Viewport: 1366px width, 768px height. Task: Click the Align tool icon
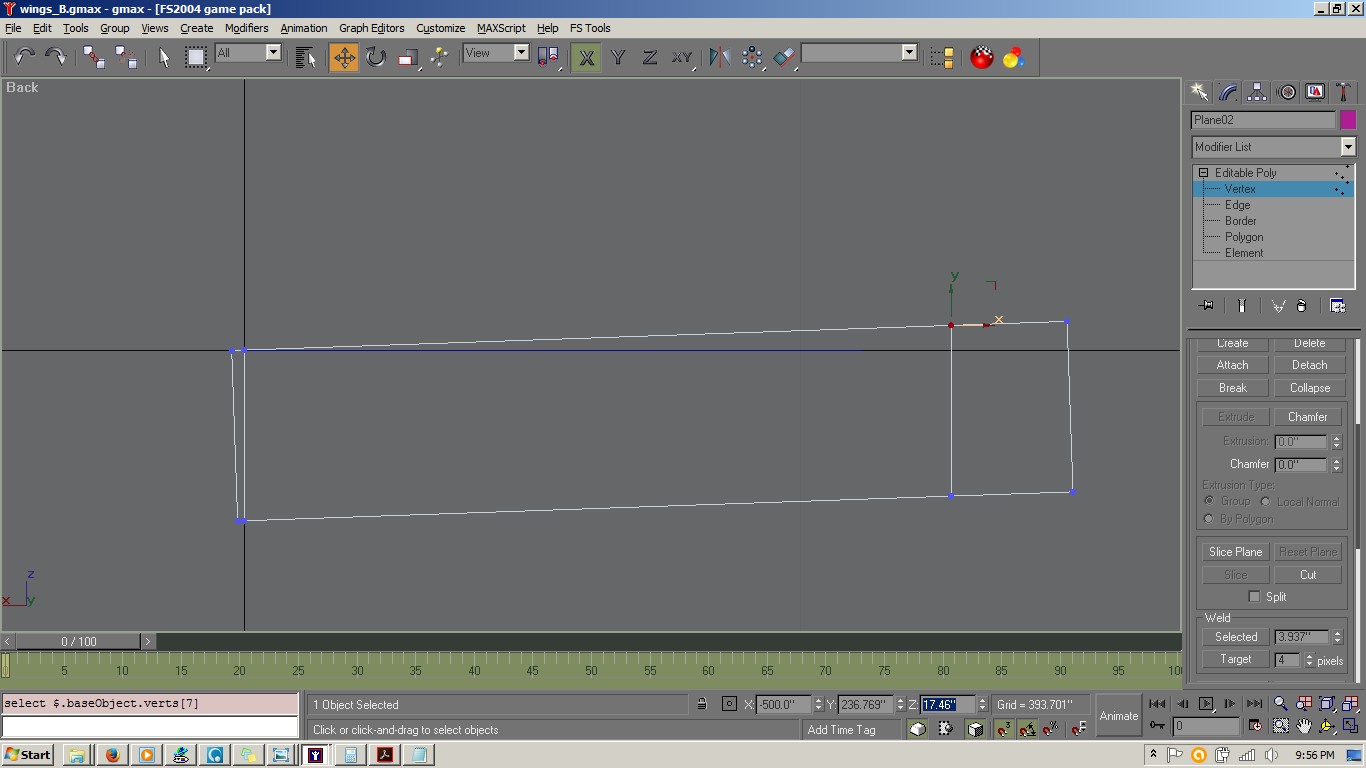tap(784, 57)
